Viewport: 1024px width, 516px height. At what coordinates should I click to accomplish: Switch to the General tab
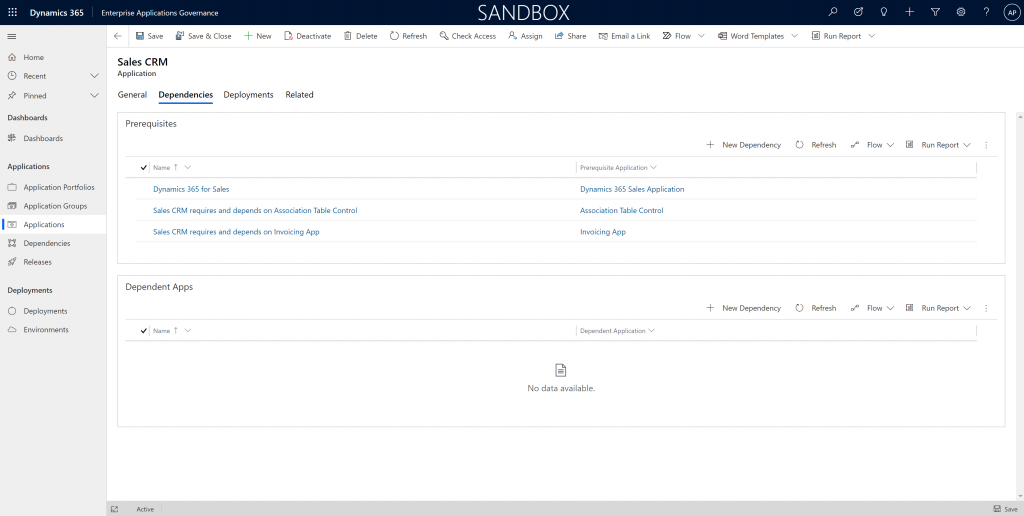[132, 95]
